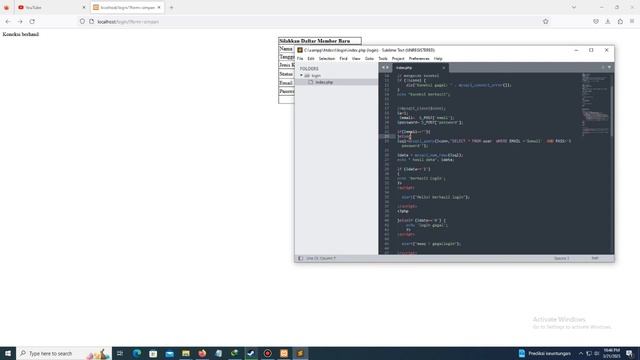Collapse the login folder in sidebar
640x360 pixels.
pyautogui.click(x=302, y=76)
